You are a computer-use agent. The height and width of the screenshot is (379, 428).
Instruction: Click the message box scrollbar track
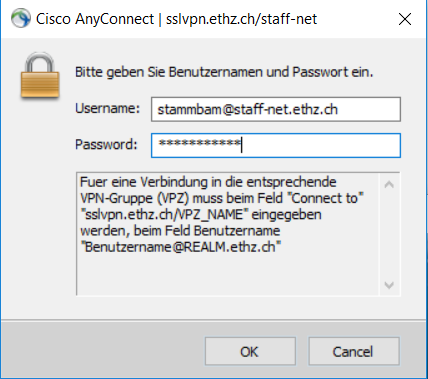pyautogui.click(x=389, y=235)
